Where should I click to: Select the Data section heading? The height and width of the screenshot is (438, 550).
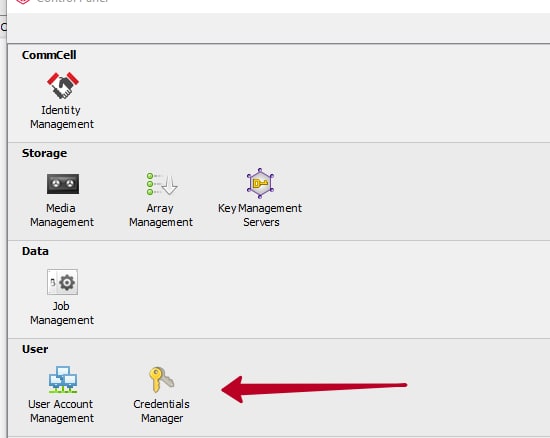pos(35,251)
